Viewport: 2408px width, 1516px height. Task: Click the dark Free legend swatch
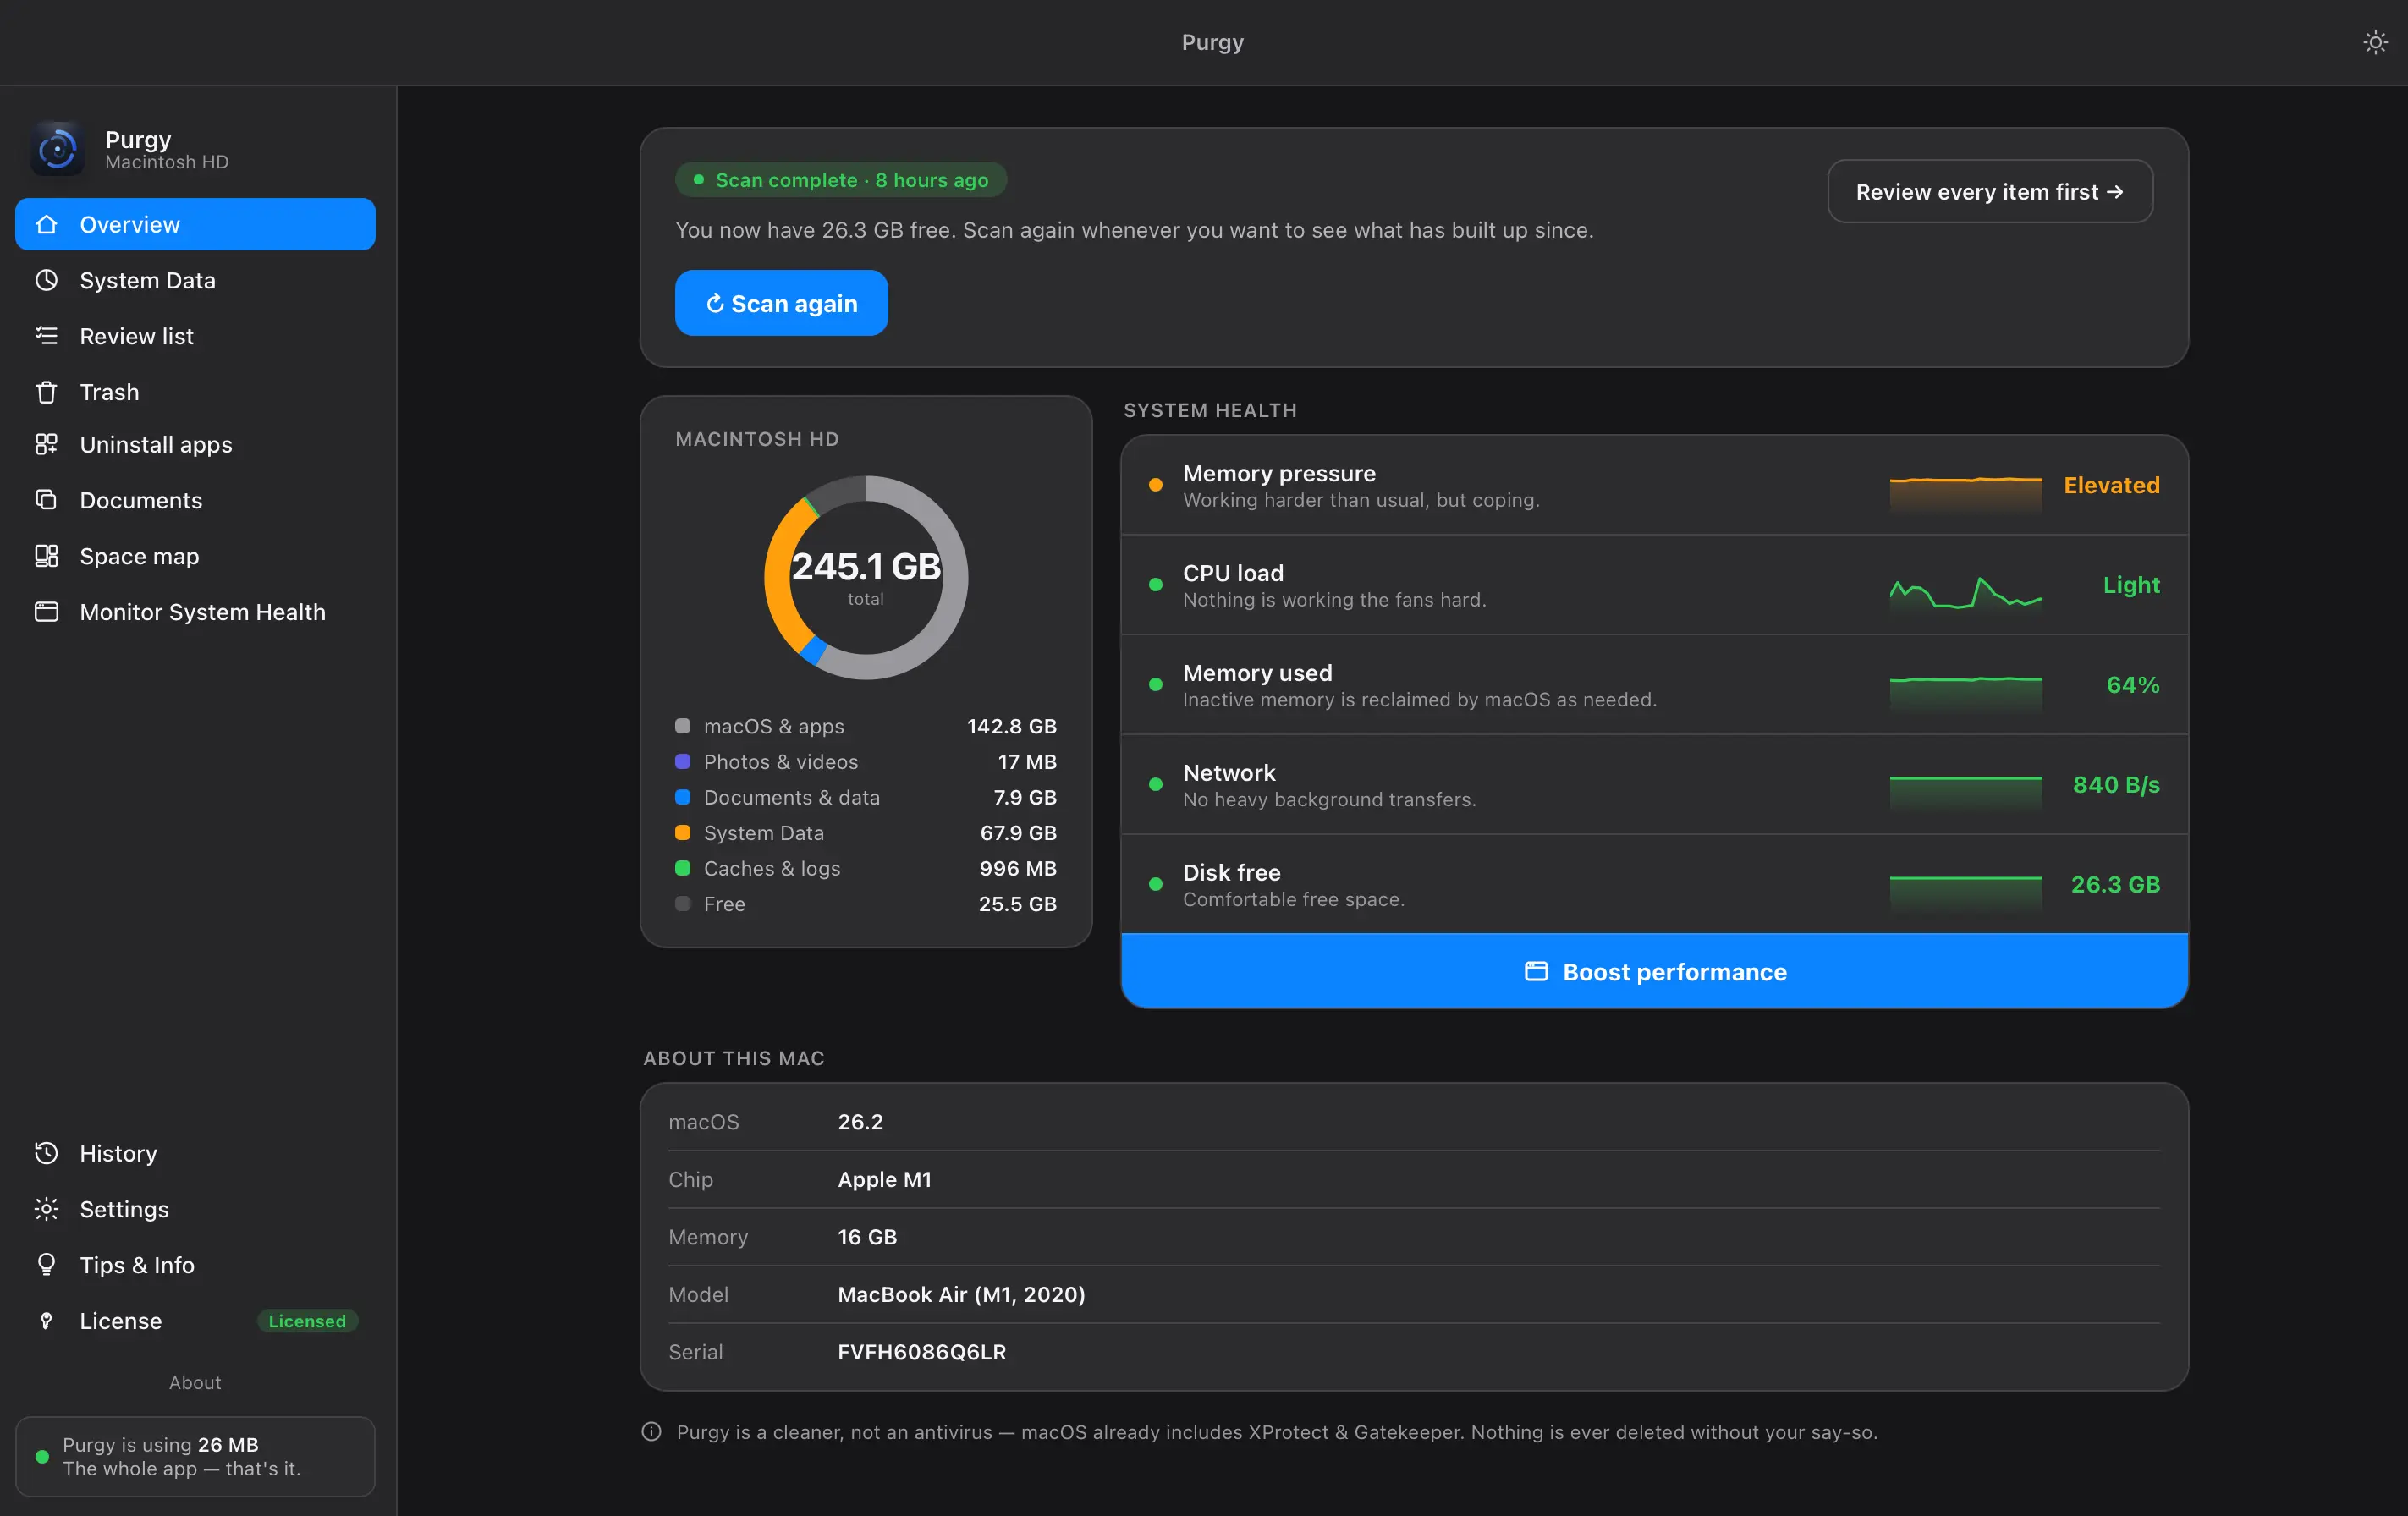(x=682, y=904)
